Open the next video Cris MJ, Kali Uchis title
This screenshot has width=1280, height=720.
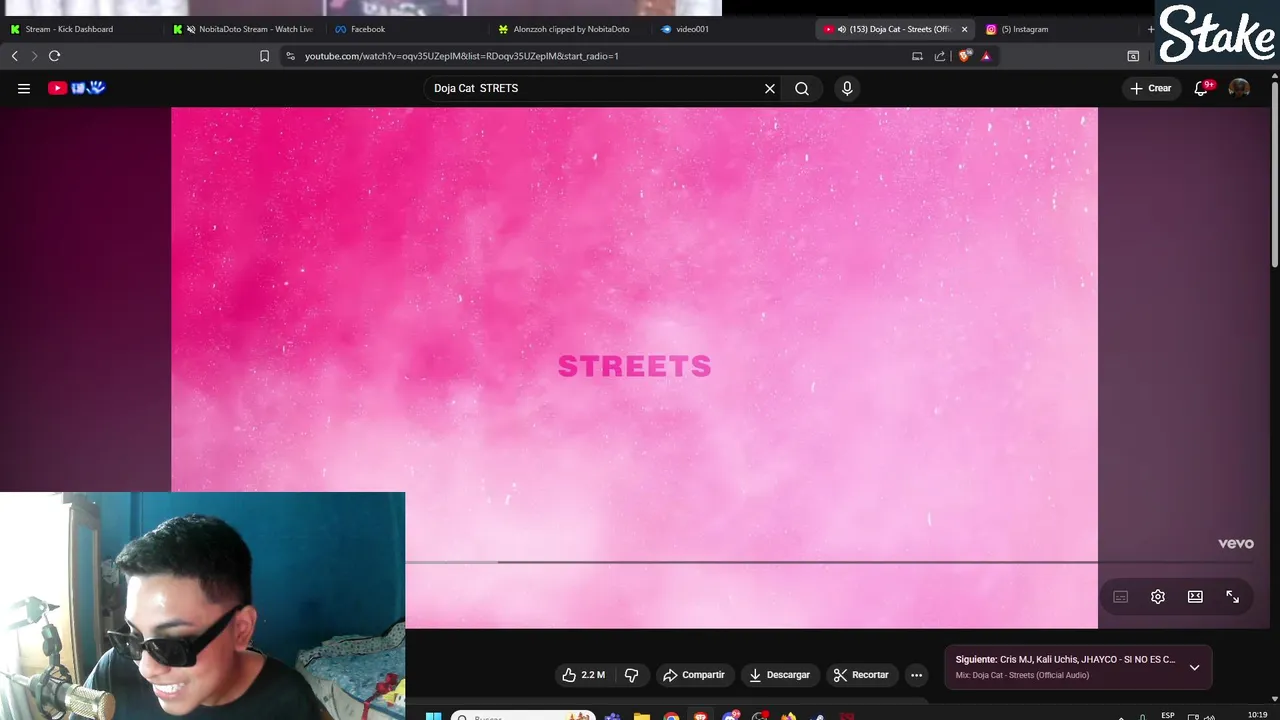coord(1088,660)
